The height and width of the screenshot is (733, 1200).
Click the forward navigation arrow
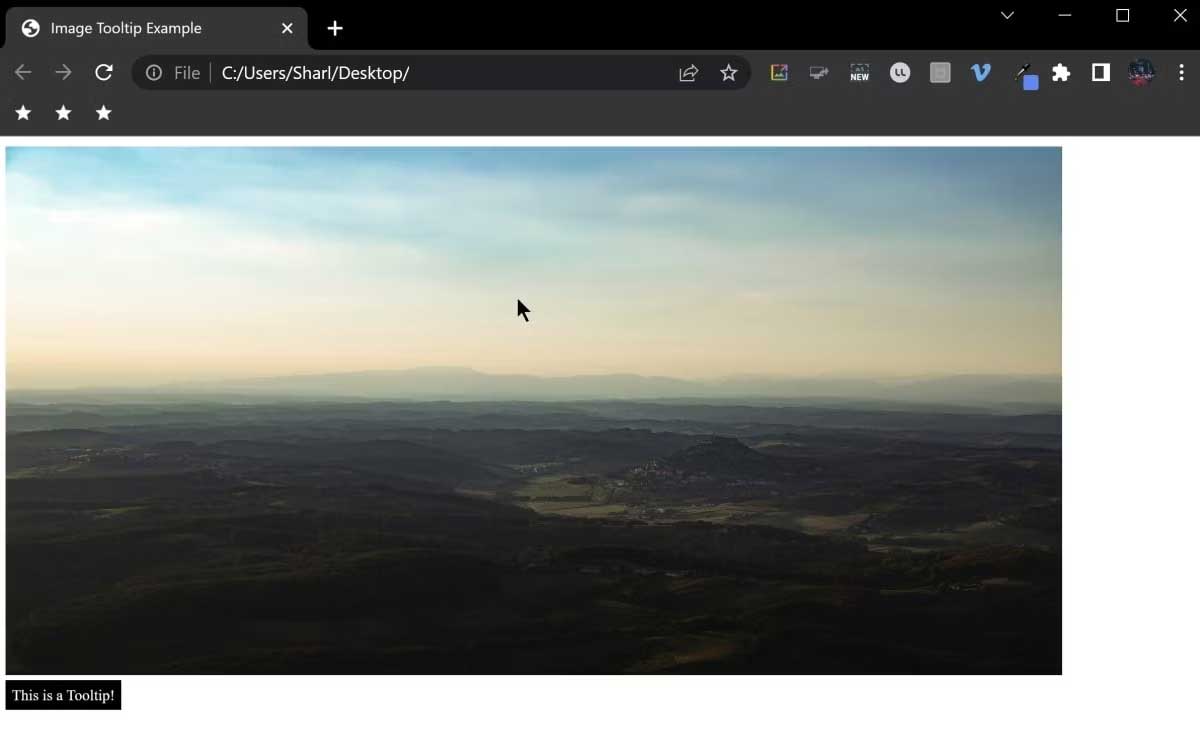click(x=63, y=72)
